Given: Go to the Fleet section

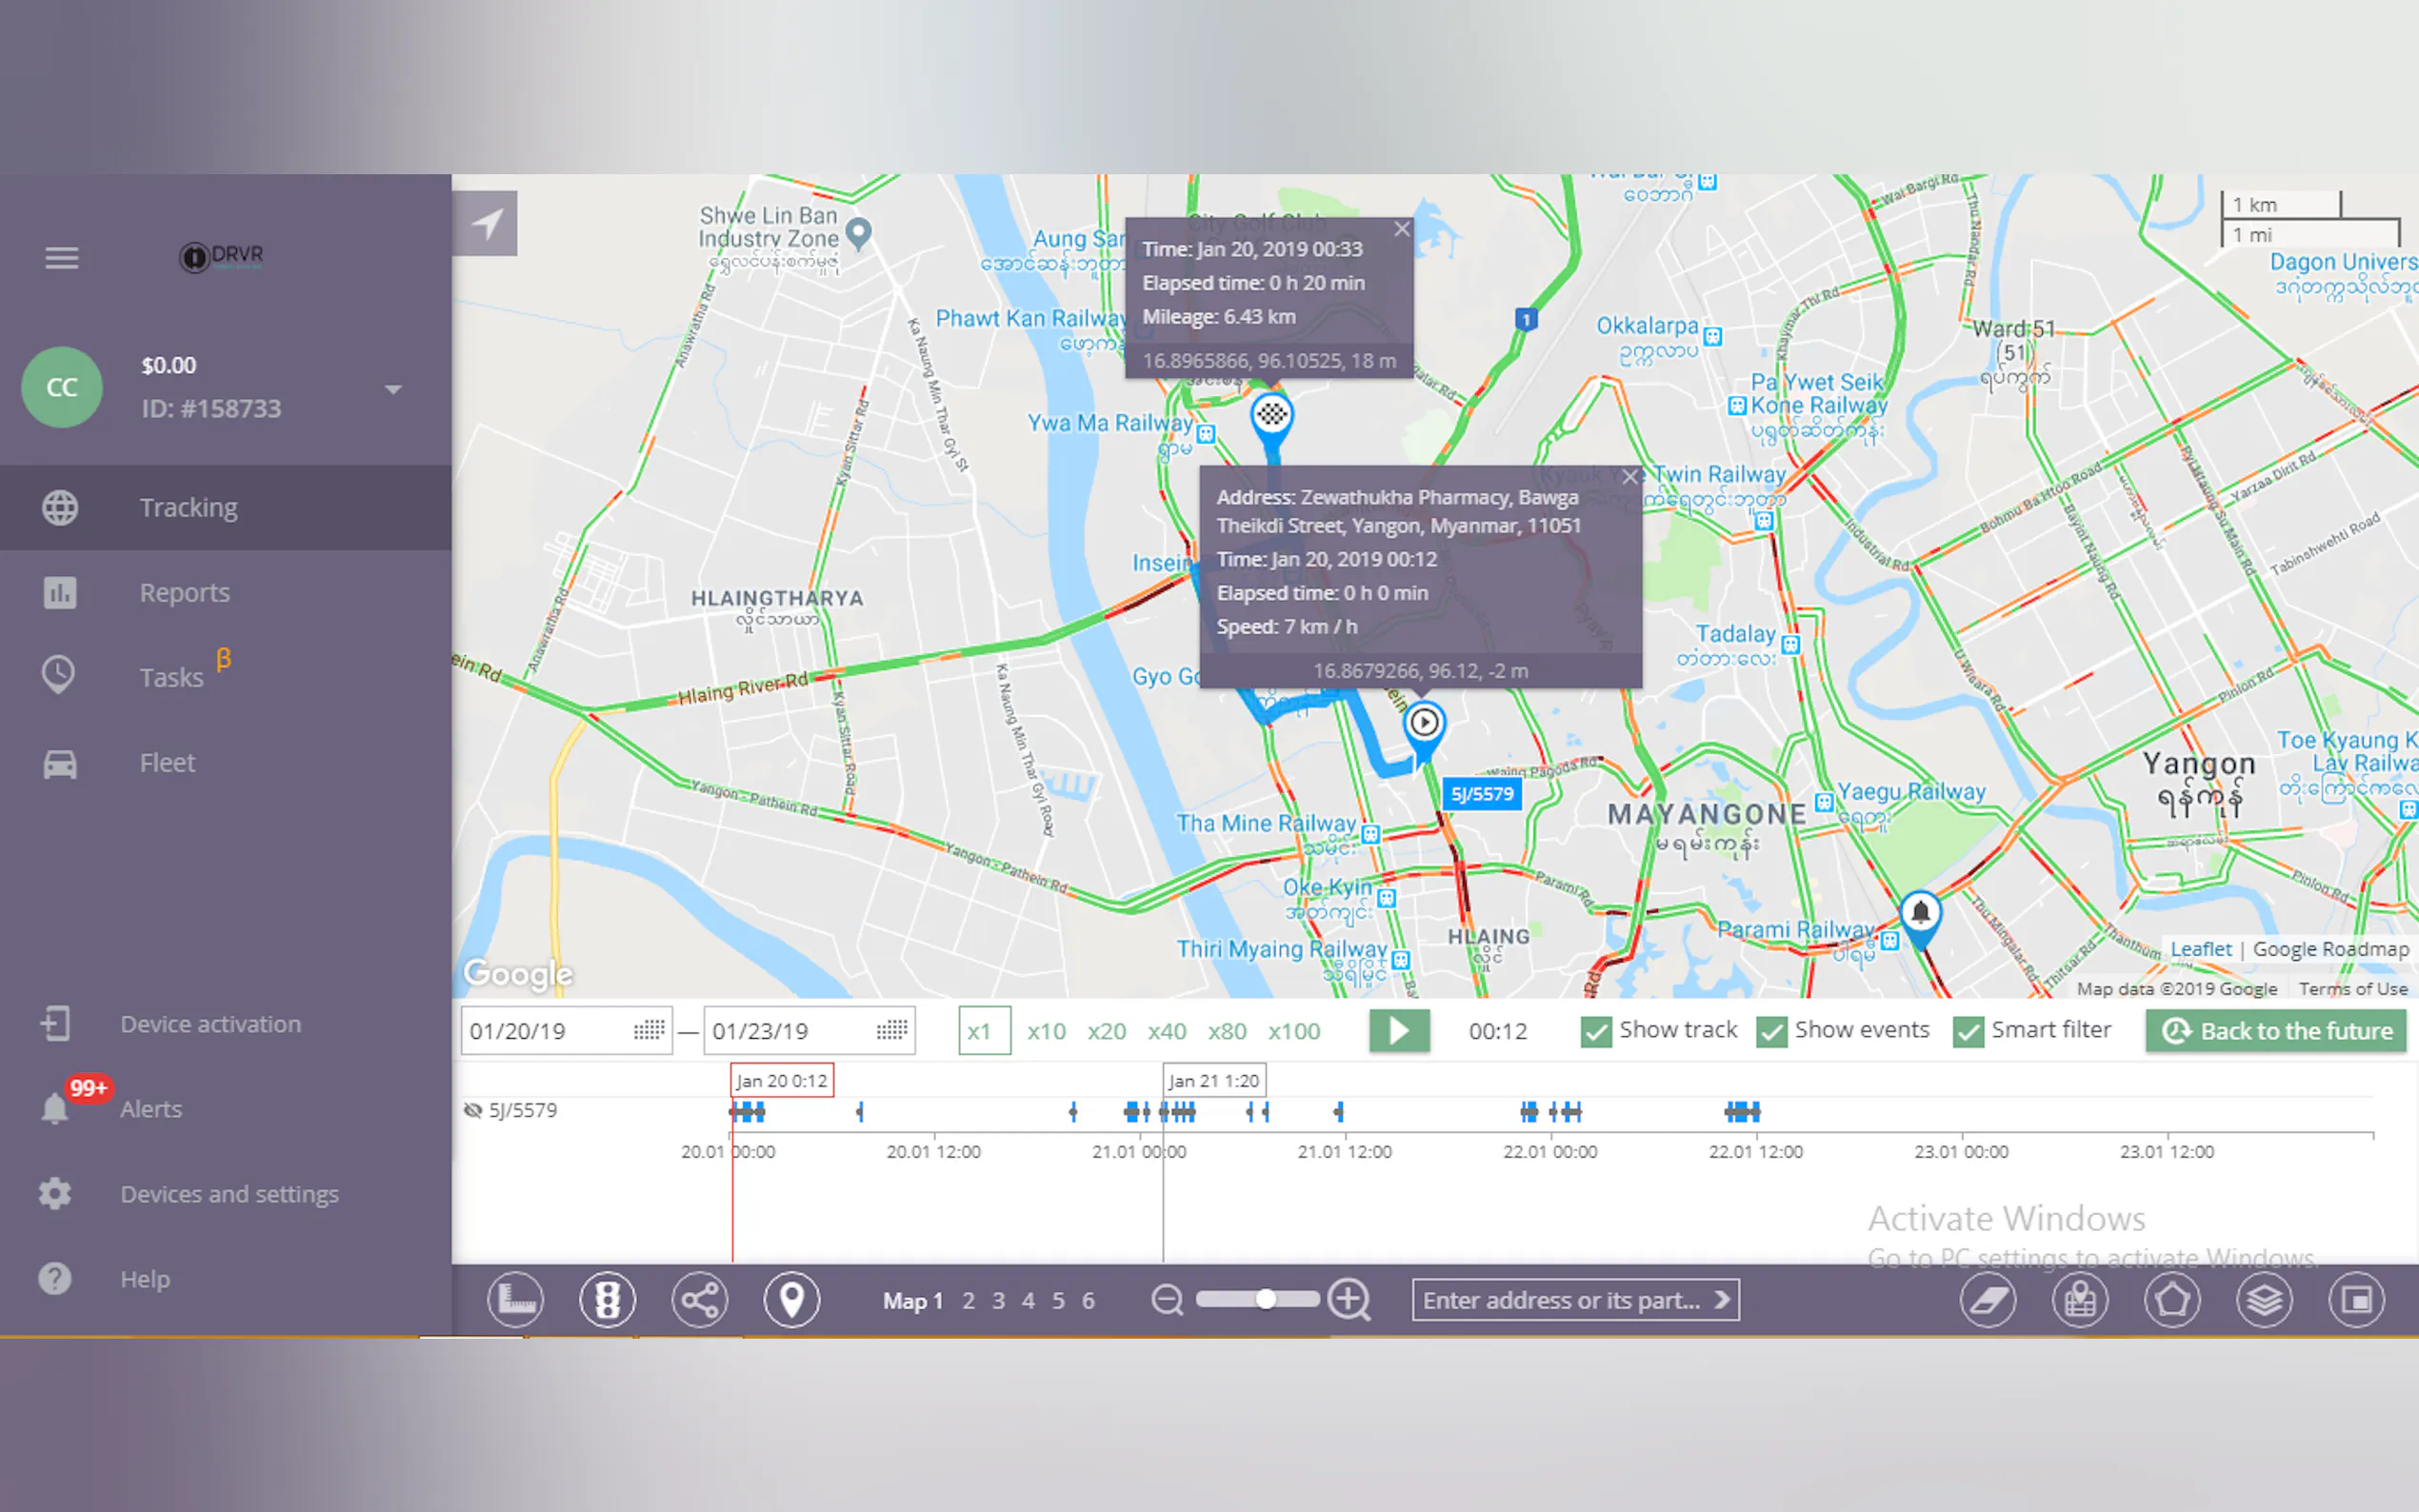Looking at the screenshot, I should pyautogui.click(x=167, y=763).
